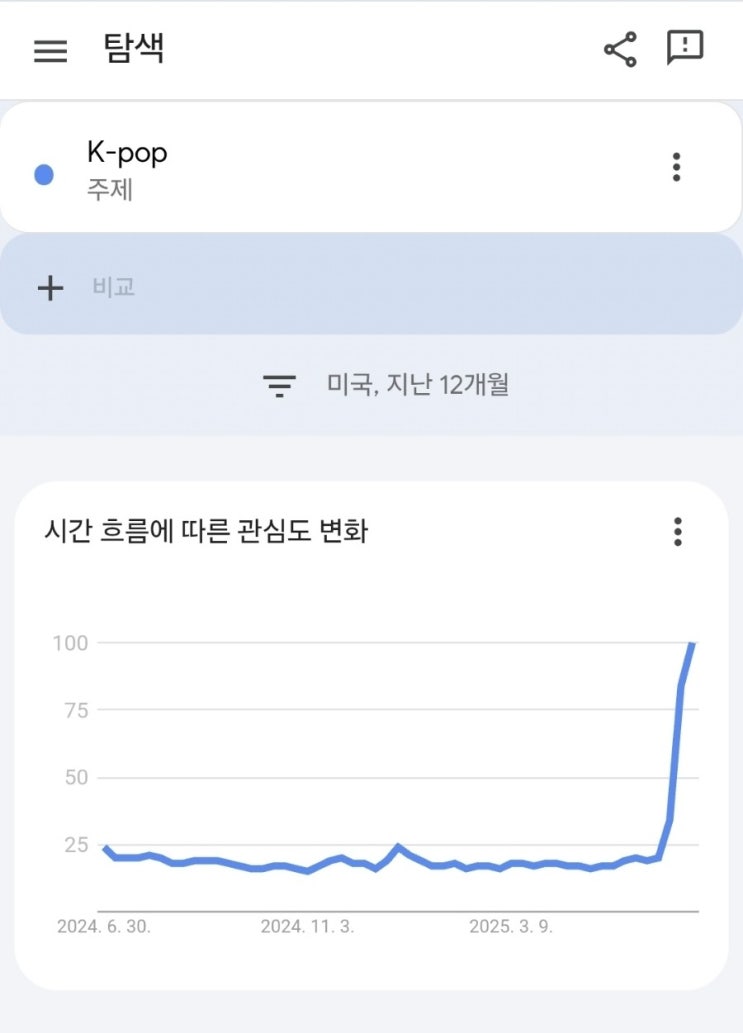Viewport: 743px width, 1033px height.
Task: Tap the 탐색 page title
Action: (133, 49)
